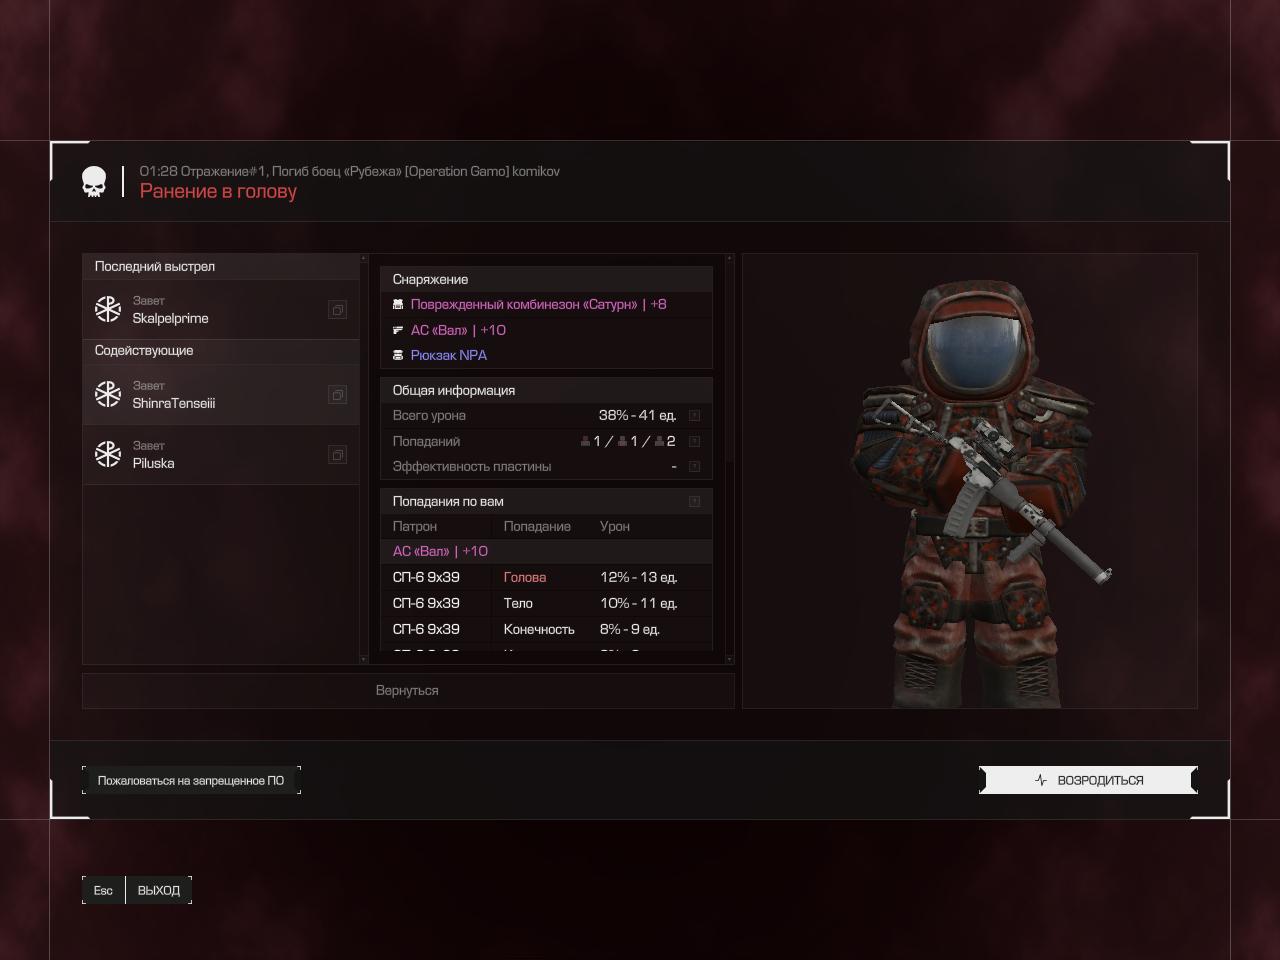Click Тело hit location cell

click(518, 603)
